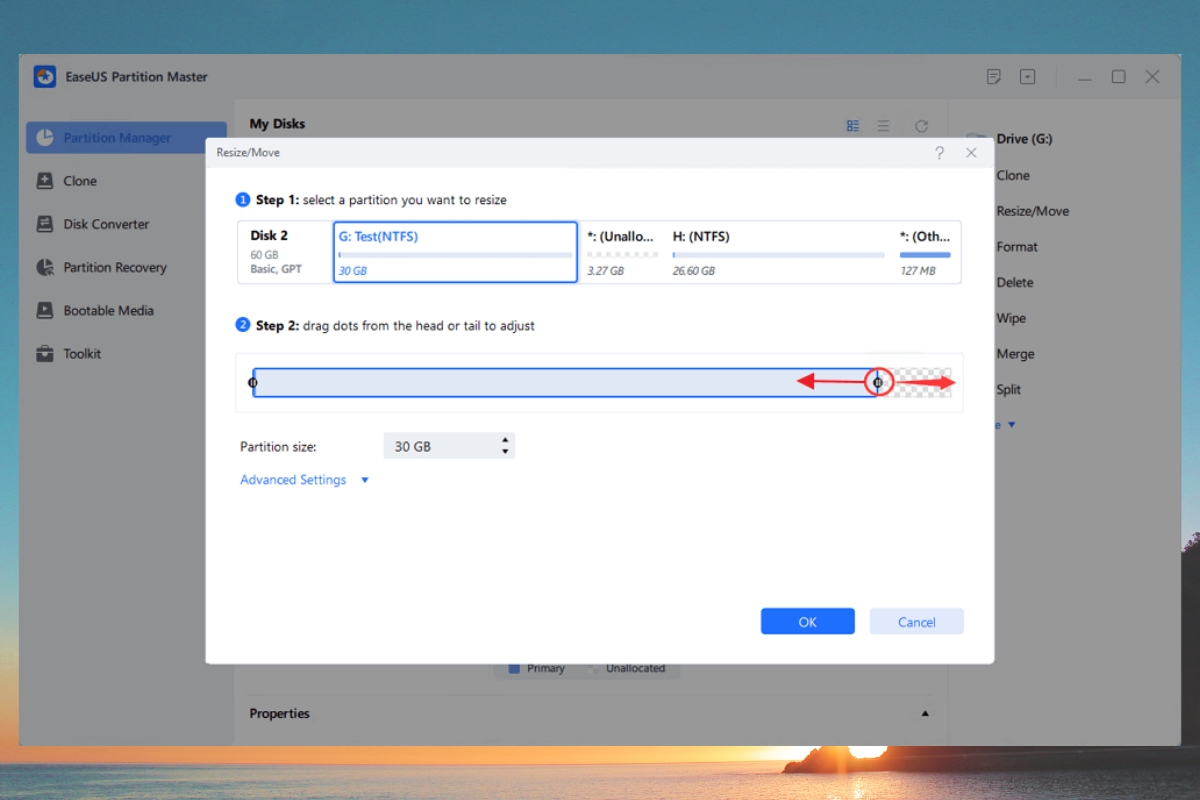Image resolution: width=1200 pixels, height=800 pixels.
Task: Open the pending task list note icon
Action: point(993,77)
